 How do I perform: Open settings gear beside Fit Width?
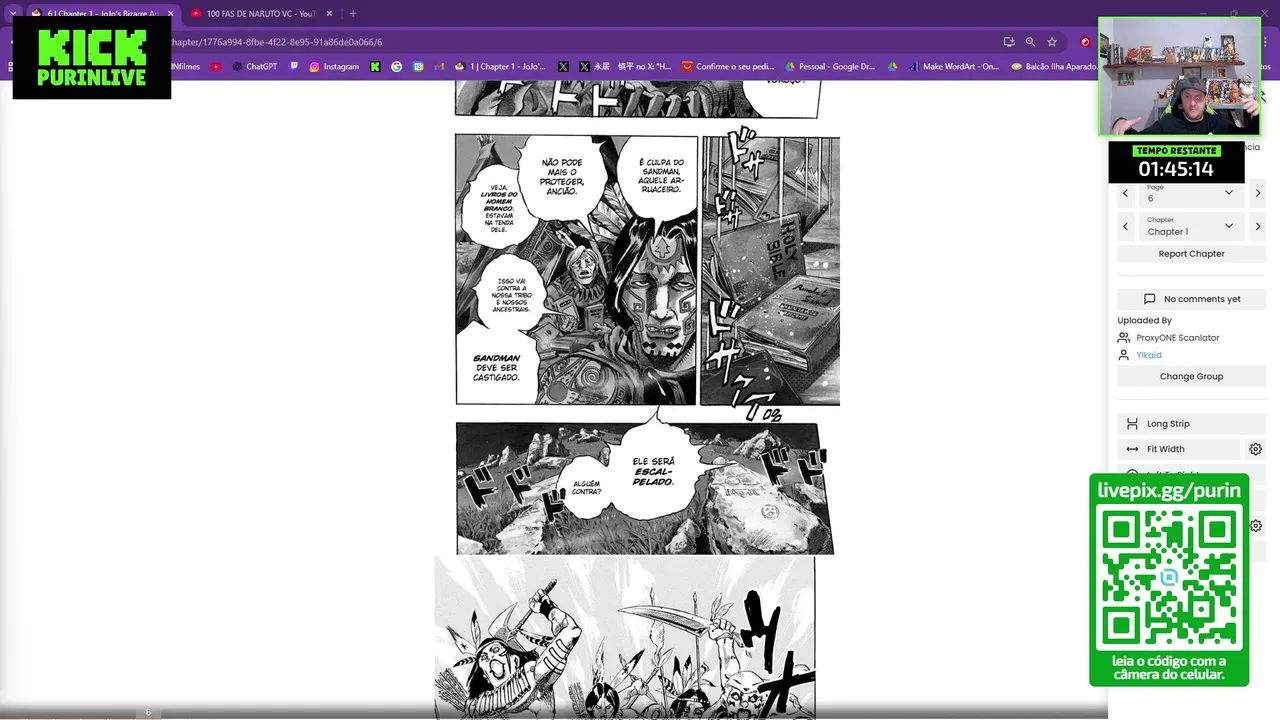pos(1256,449)
